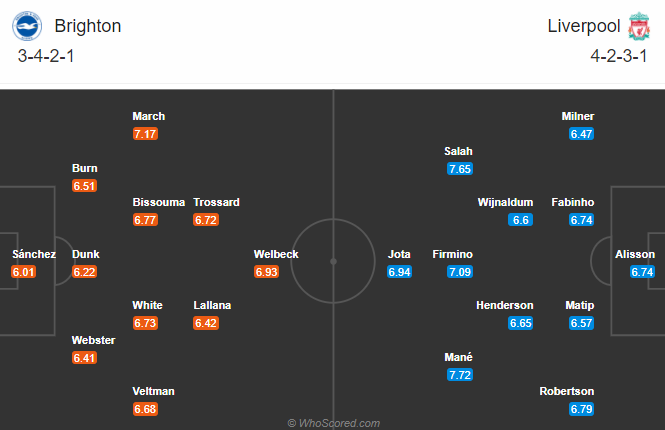Open Trossard's player name link
The image size is (665, 430).
217,202
